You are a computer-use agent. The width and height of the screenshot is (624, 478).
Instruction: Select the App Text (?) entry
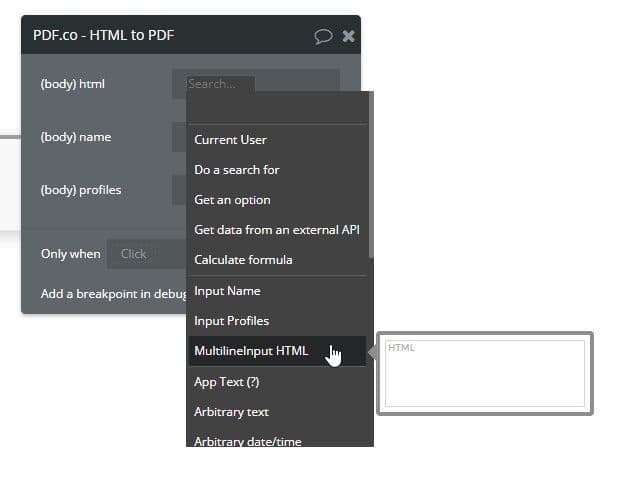[x=227, y=382]
